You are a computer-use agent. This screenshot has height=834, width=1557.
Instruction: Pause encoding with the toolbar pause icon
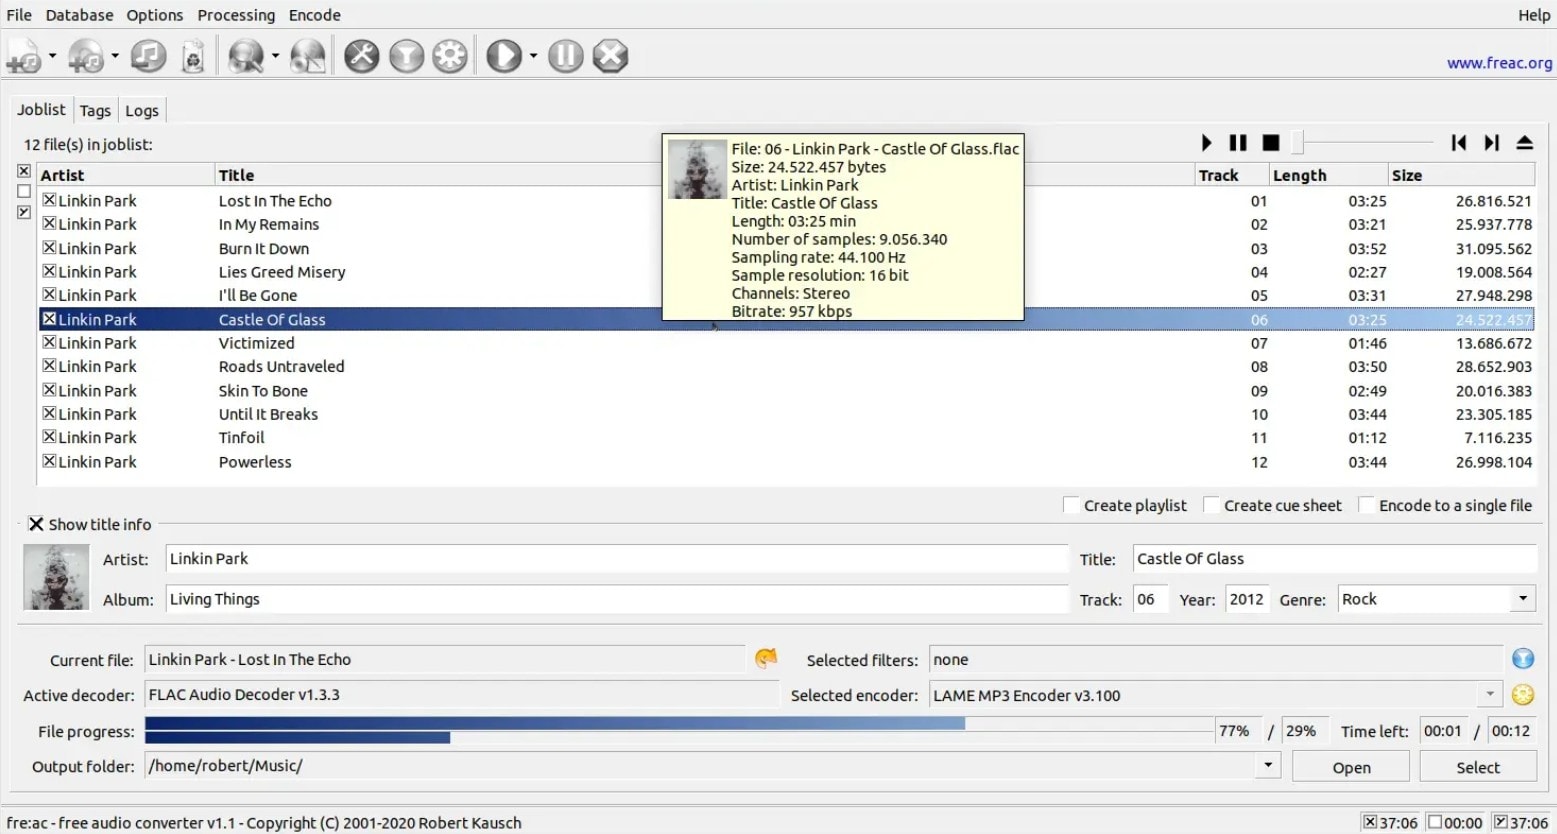tap(566, 56)
